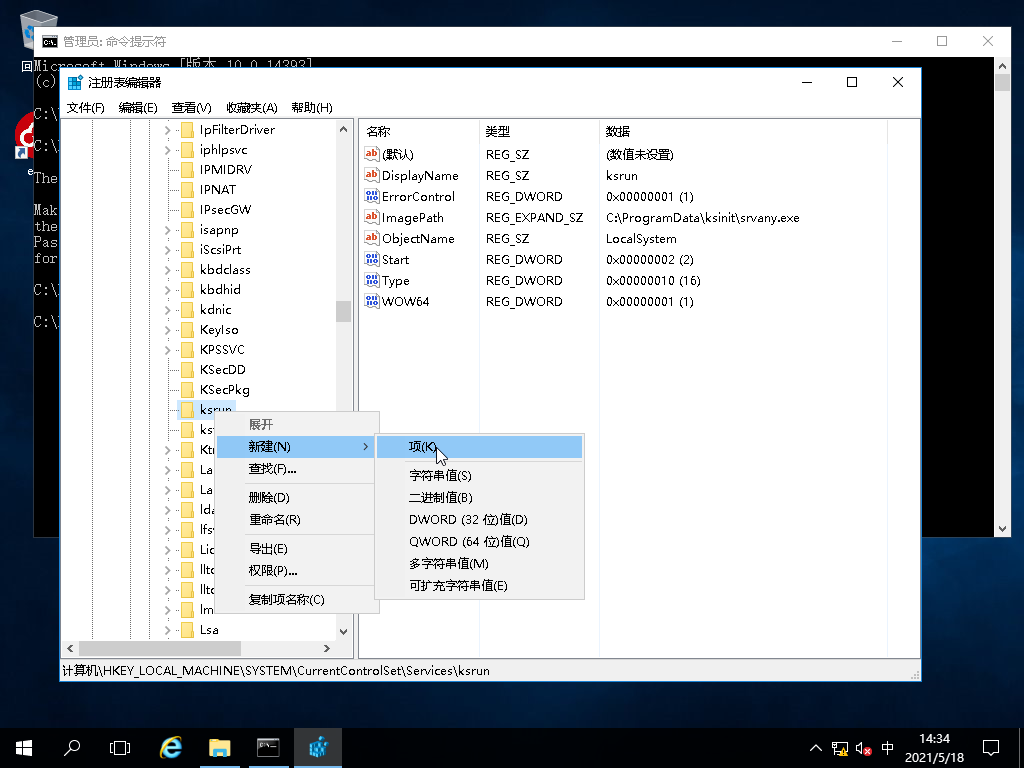Open the 编辑(E) menu in menu bar
This screenshot has width=1024, height=768.
[x=138, y=108]
